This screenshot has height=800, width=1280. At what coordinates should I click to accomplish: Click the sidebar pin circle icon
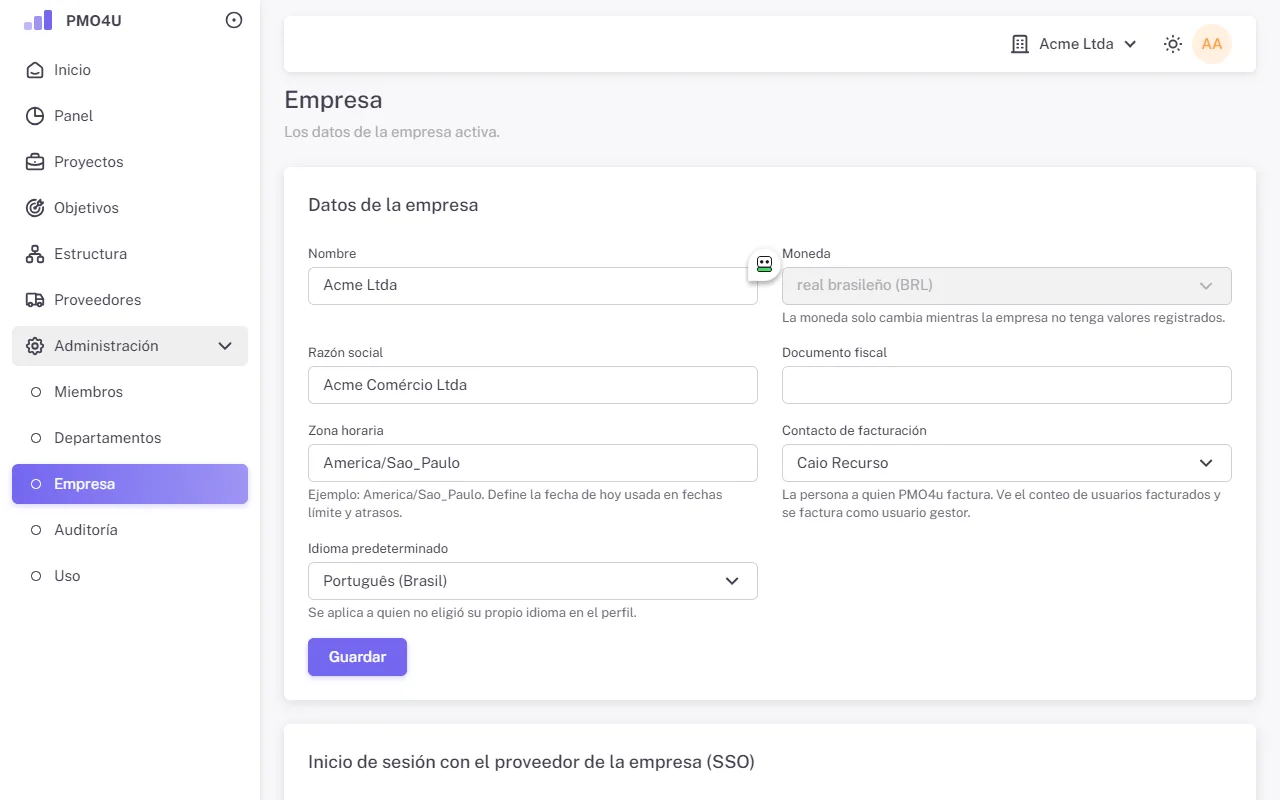click(234, 20)
